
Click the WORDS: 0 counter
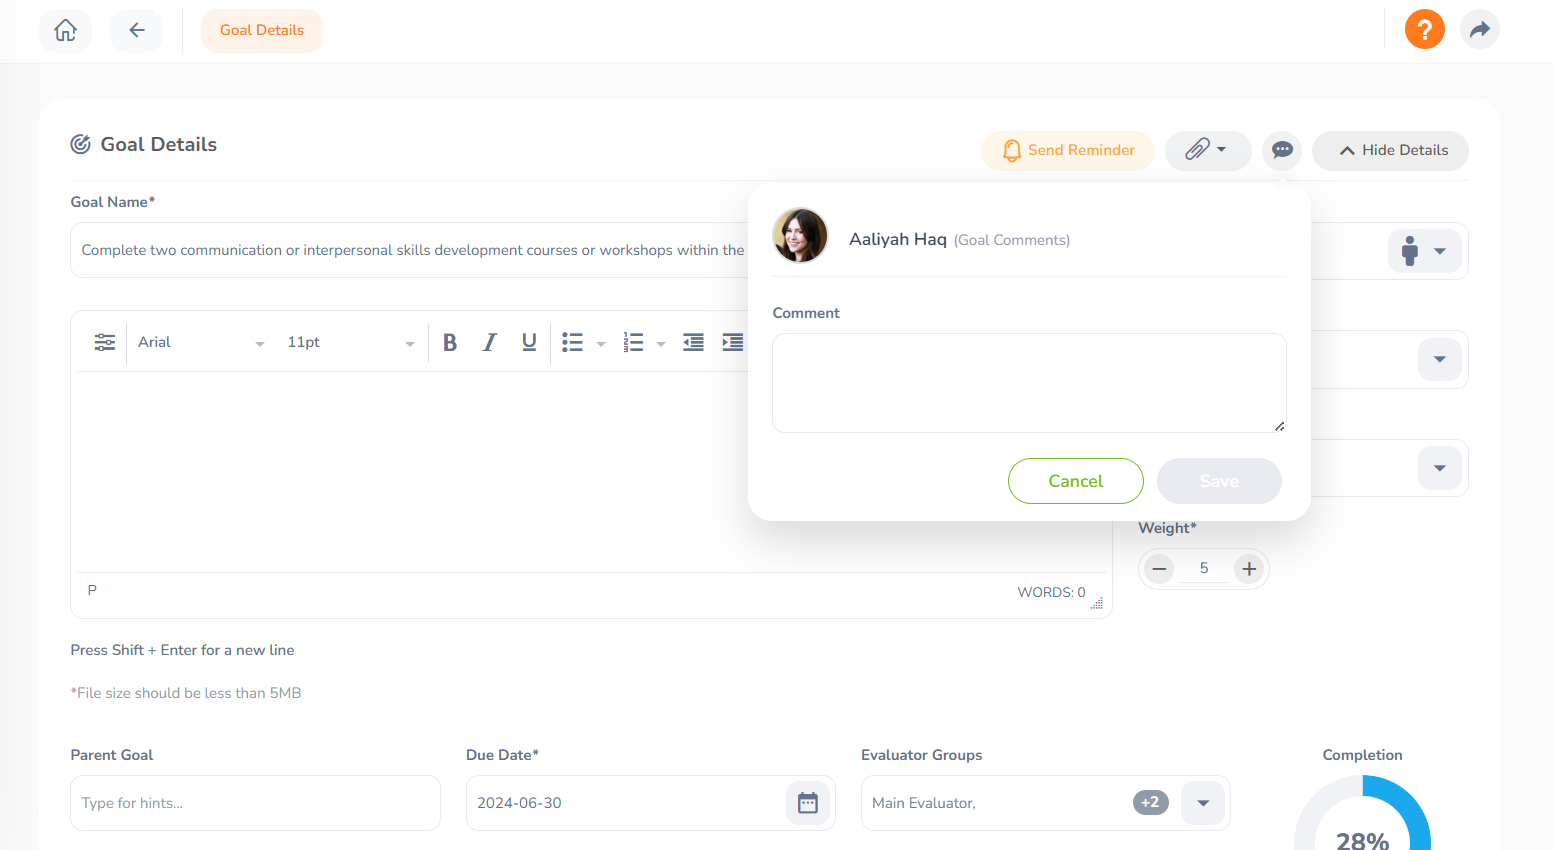click(1051, 592)
